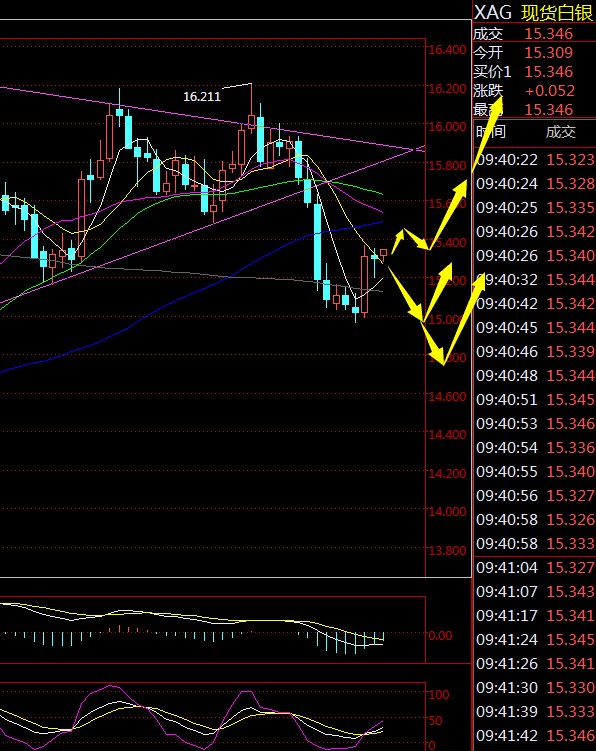Screen dimensions: 596x751
Task: Click the 16.211 high price label on chart
Action: pyautogui.click(x=202, y=97)
